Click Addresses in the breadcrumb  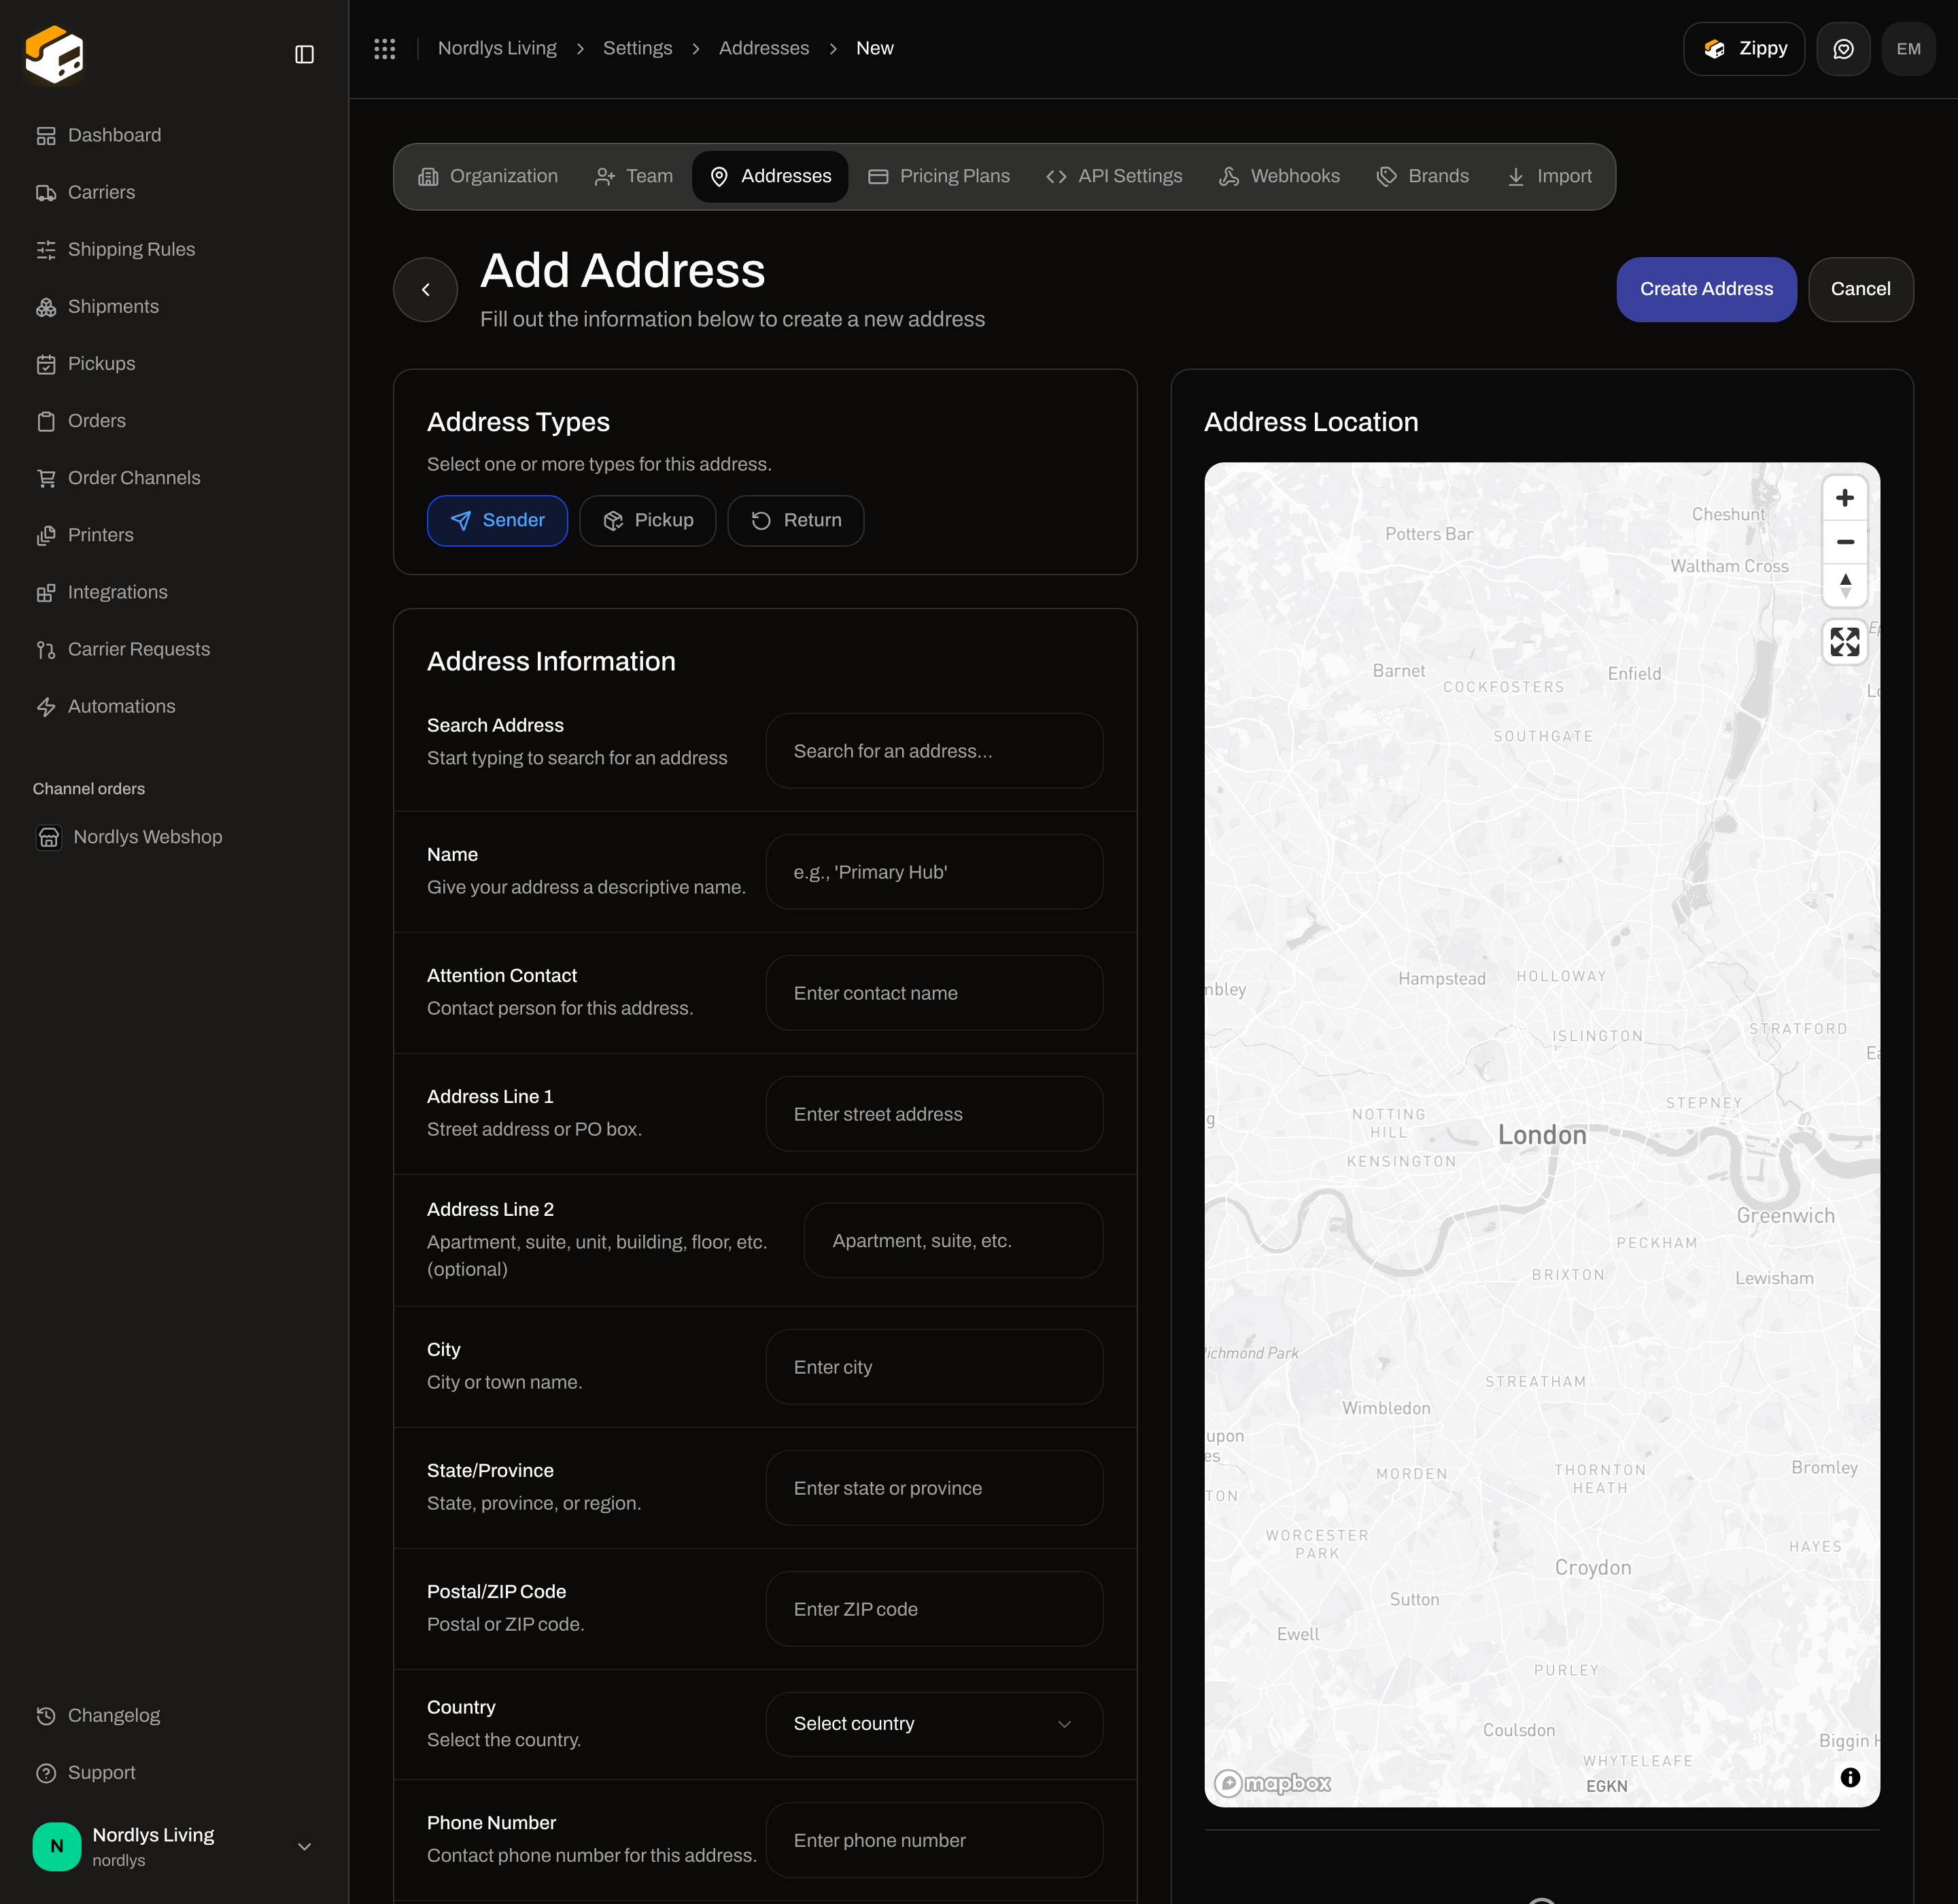(764, 48)
